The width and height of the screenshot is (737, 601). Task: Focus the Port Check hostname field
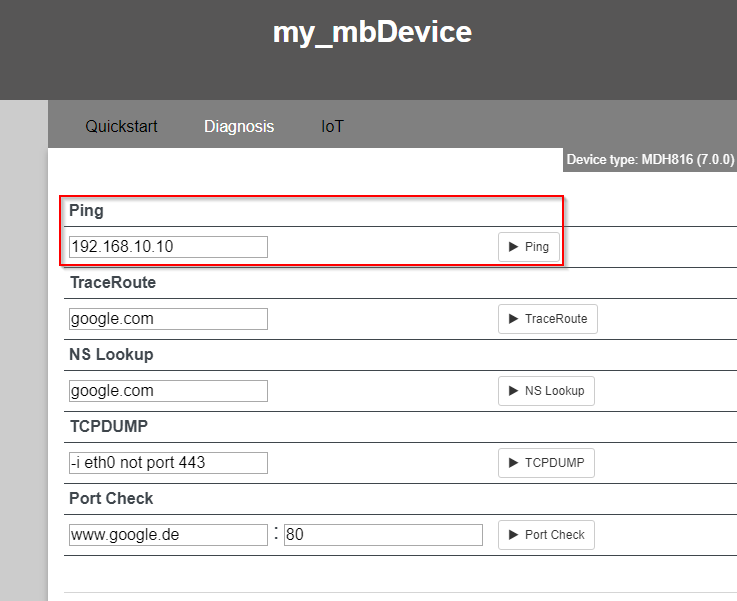click(x=168, y=535)
